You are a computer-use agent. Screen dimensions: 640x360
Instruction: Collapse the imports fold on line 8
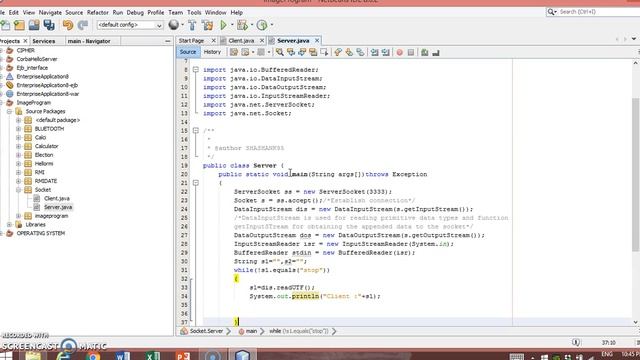tap(196, 70)
